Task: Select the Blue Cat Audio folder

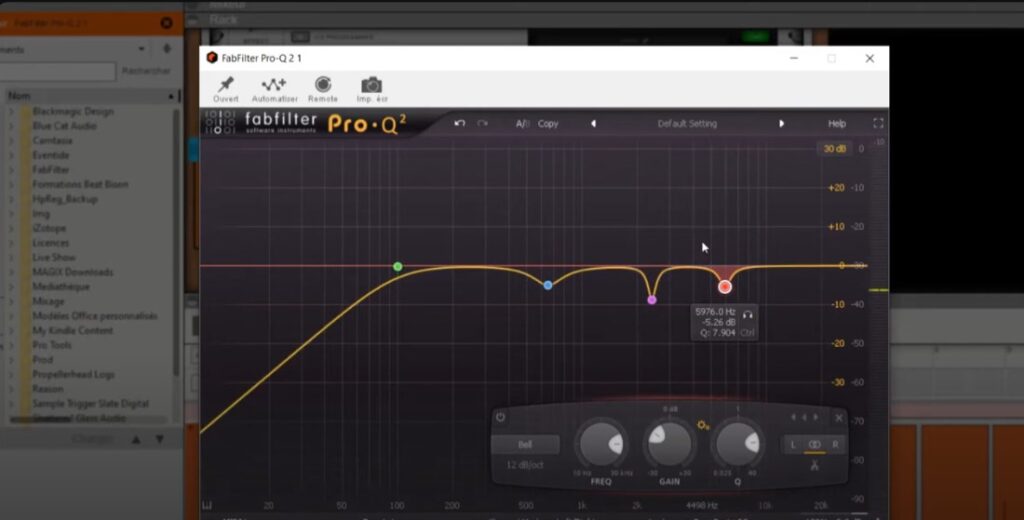Action: (x=65, y=126)
